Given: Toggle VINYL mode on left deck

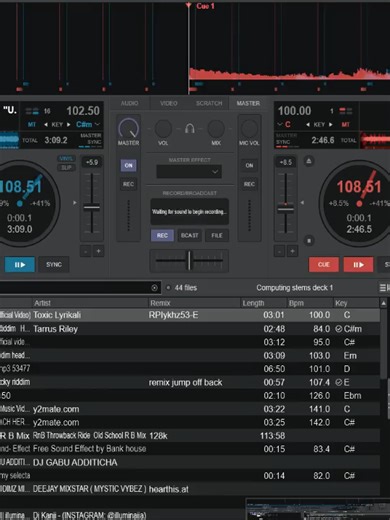Looking at the screenshot, I should pyautogui.click(x=66, y=158).
